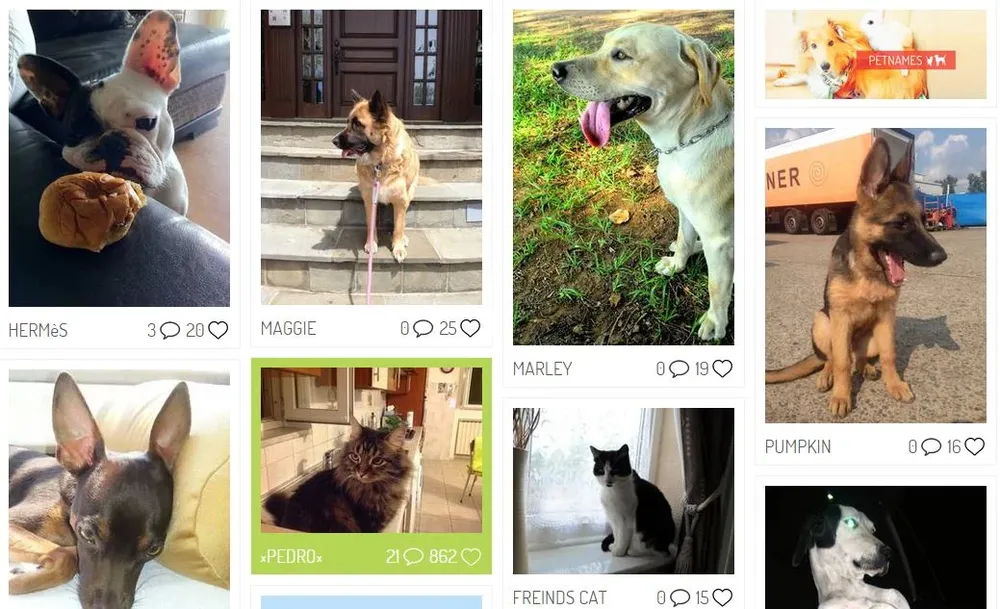
Task: Like FREINDS CAT with the heart icon
Action: [723, 597]
